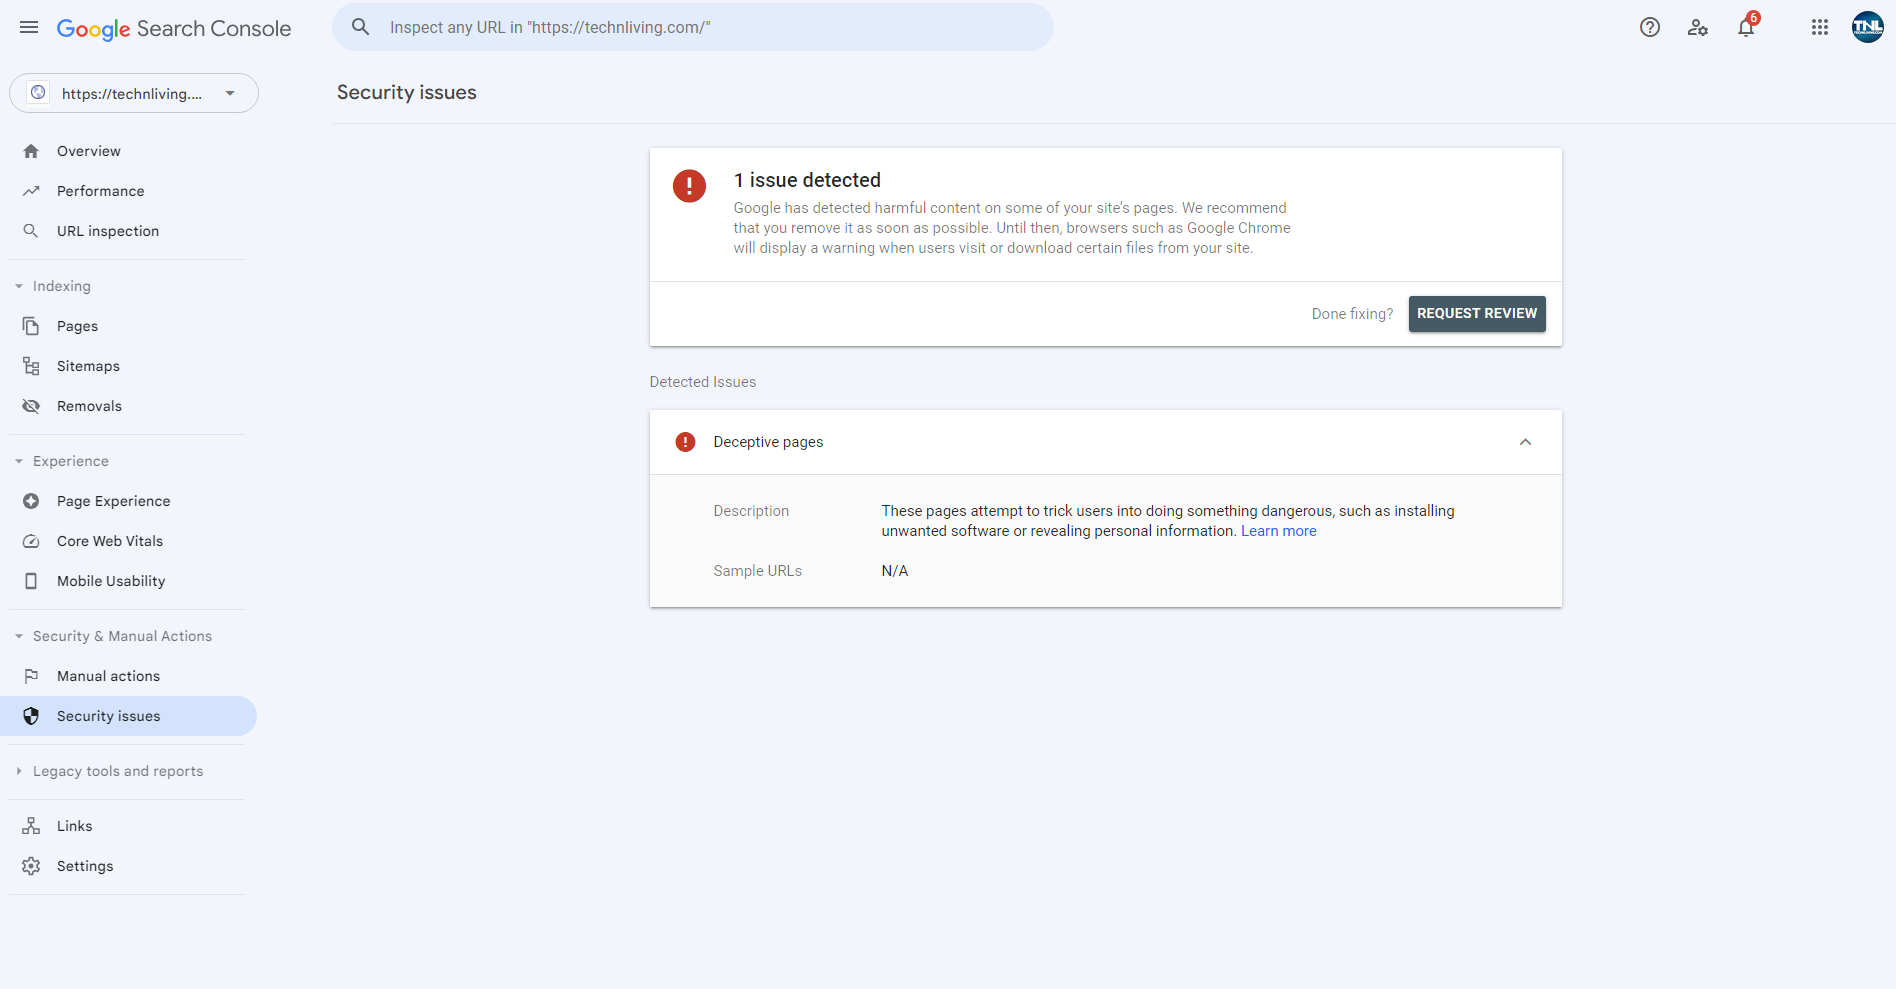The width and height of the screenshot is (1896, 989).
Task: Click the red alert icon beside Deceptive pages
Action: [685, 442]
